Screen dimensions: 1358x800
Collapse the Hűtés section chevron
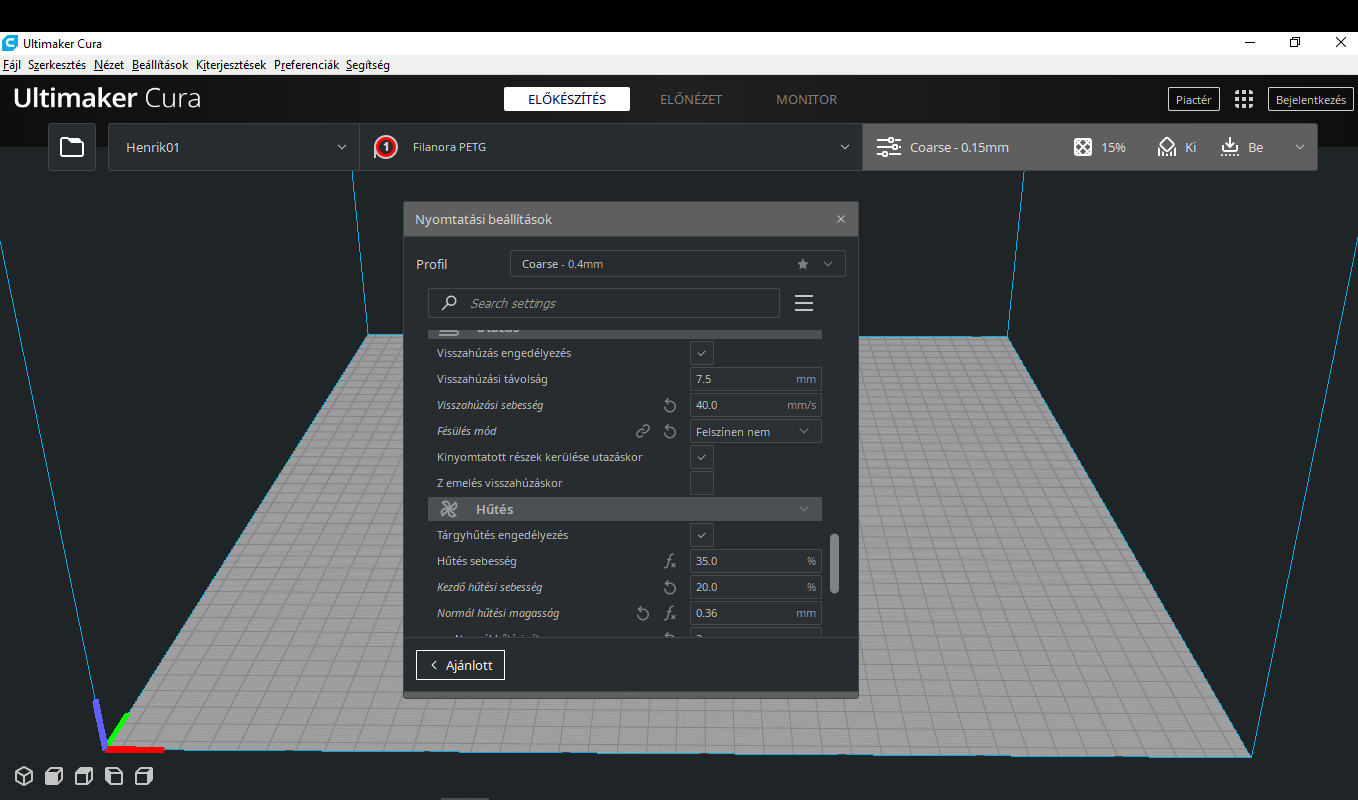[804, 509]
